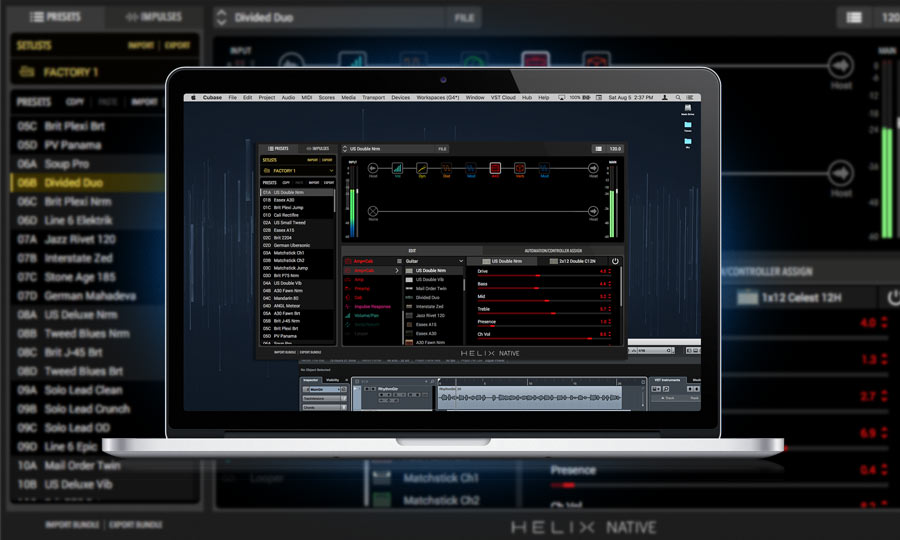Select the Impulse Response category
This screenshot has width=900, height=540.
[371, 306]
